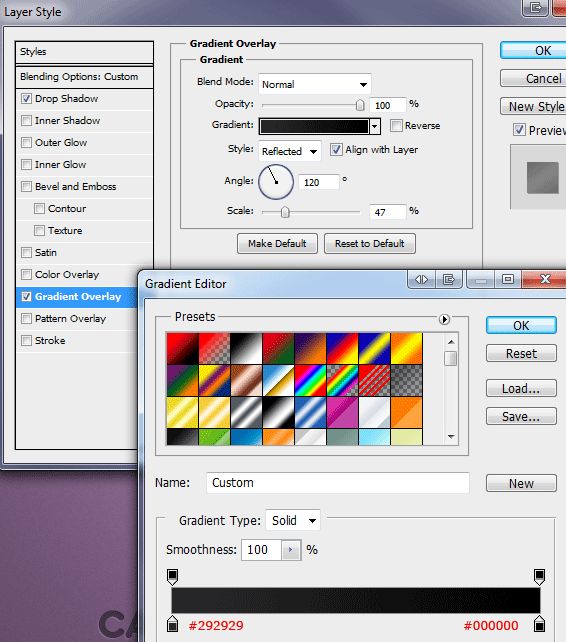Open the Style Reflected dropdown
The width and height of the screenshot is (566, 642).
point(290,151)
